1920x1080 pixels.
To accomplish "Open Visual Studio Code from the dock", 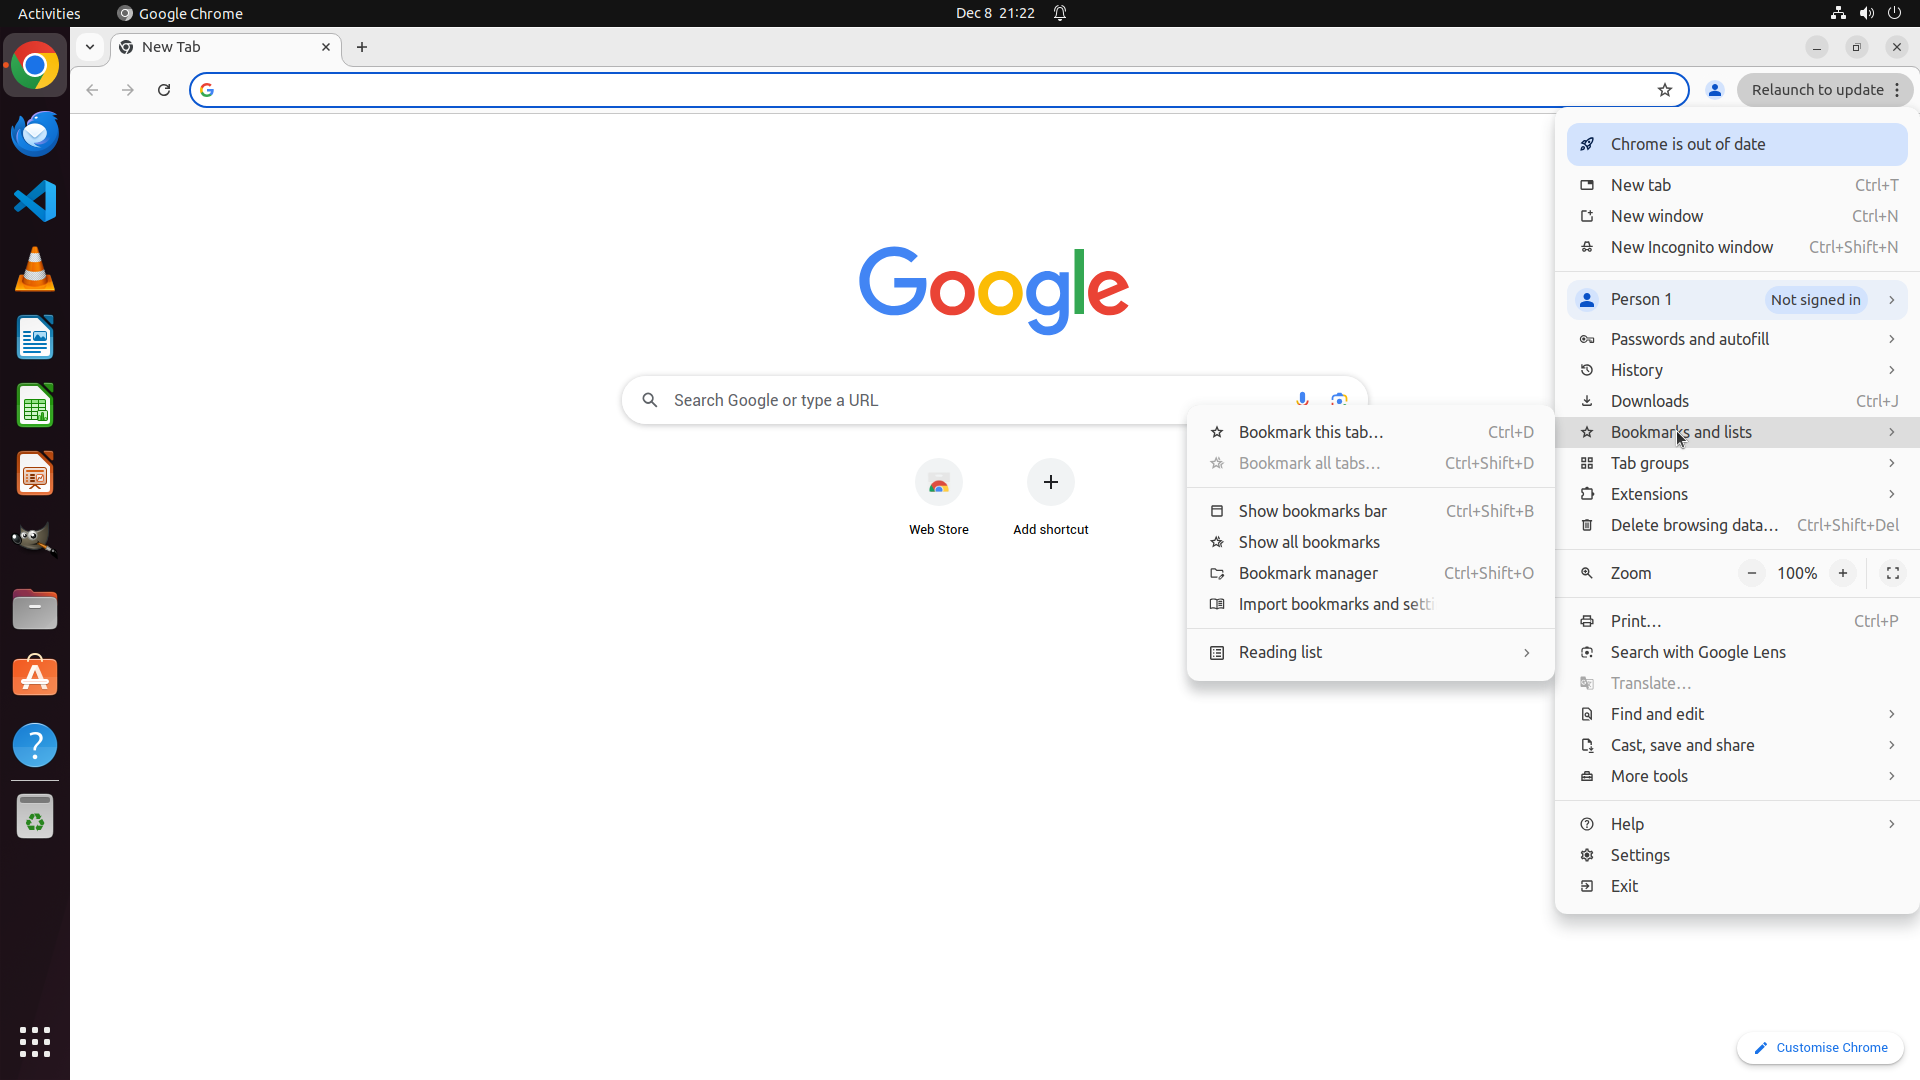I will tap(35, 201).
